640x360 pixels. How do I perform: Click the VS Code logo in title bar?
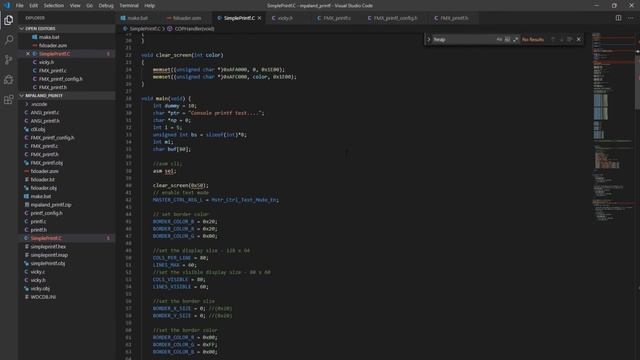coord(7,6)
